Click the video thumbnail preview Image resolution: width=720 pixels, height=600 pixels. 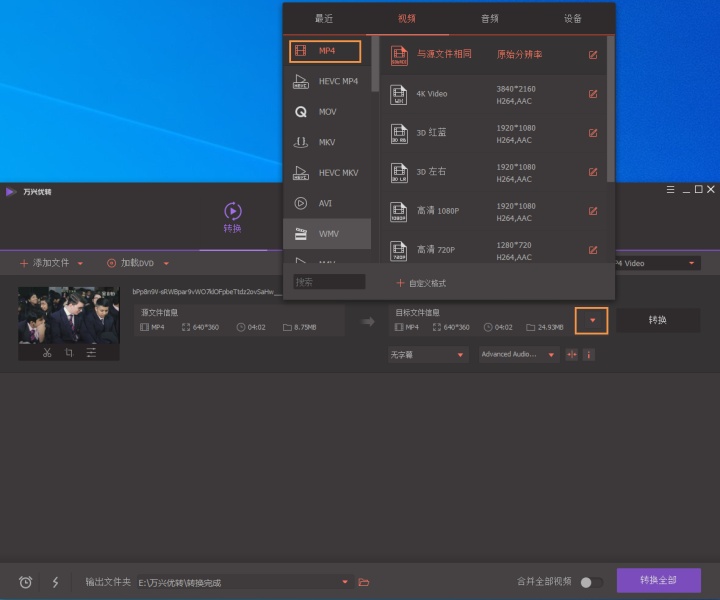[69, 315]
